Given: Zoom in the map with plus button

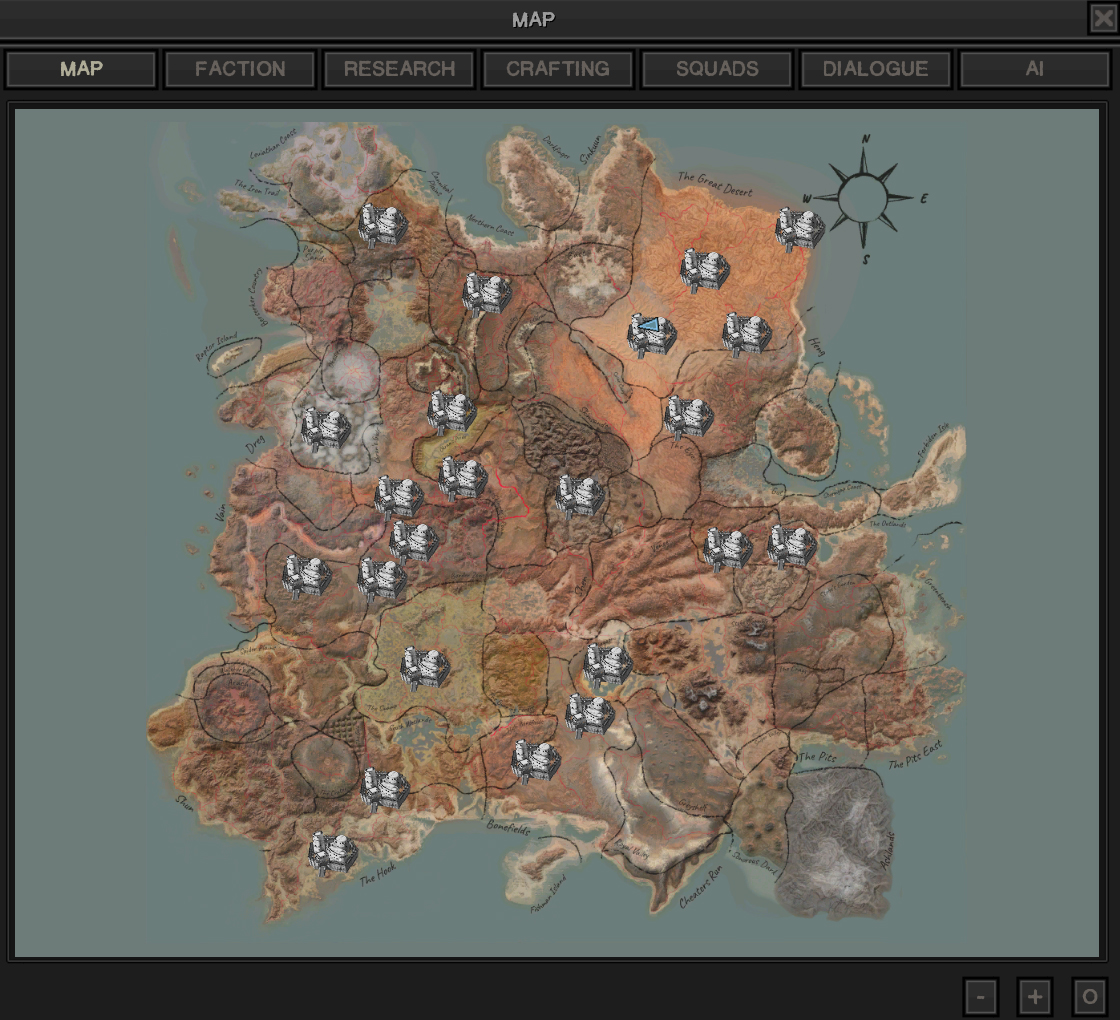Looking at the screenshot, I should point(1035,996).
